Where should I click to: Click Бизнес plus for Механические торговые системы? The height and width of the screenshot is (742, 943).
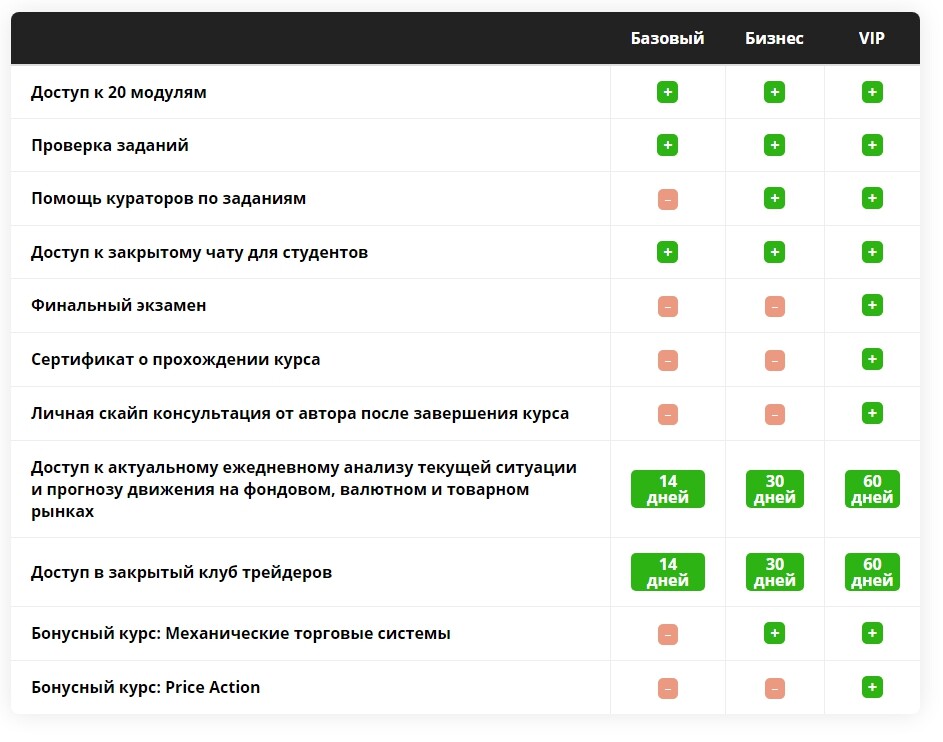[x=774, y=633]
